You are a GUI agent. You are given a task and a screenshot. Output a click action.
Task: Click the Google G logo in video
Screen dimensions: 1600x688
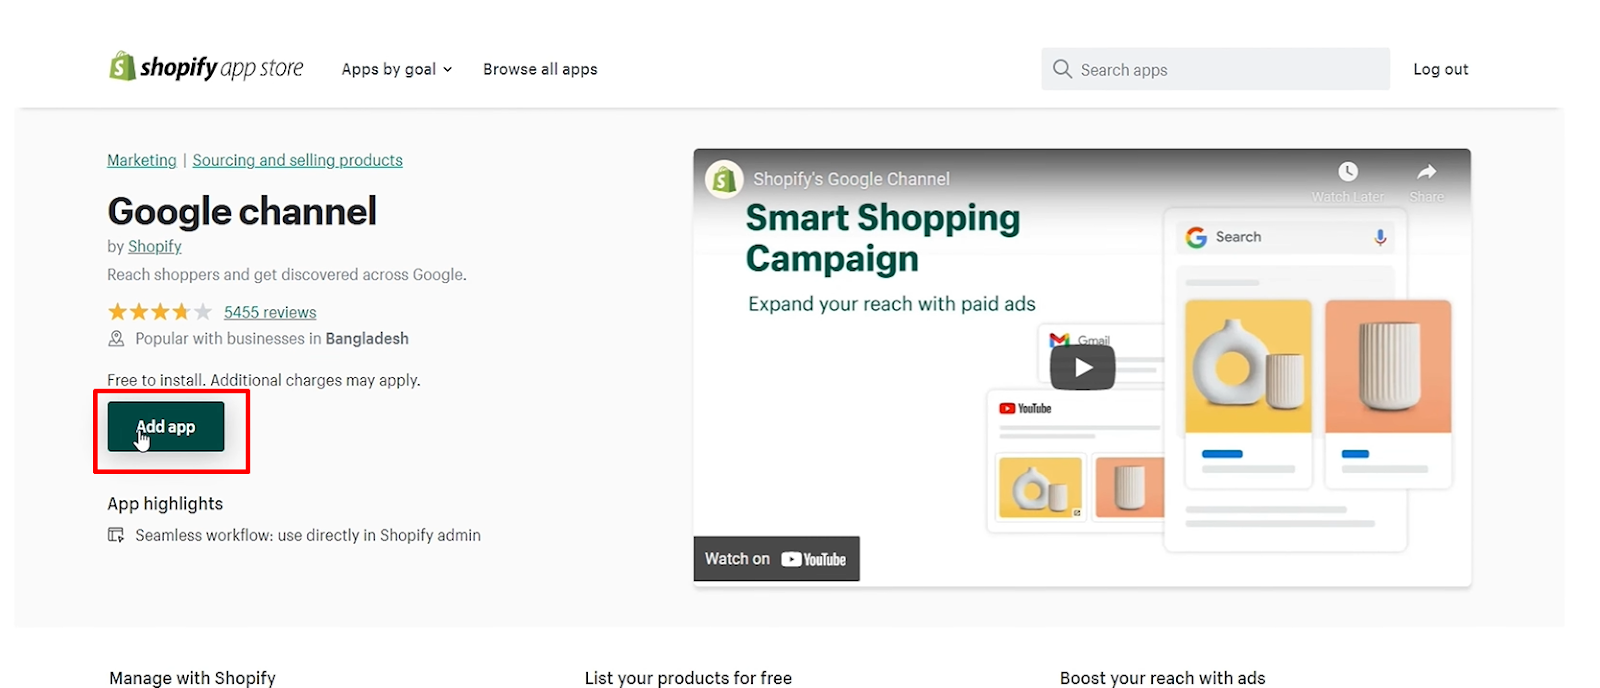1196,237
